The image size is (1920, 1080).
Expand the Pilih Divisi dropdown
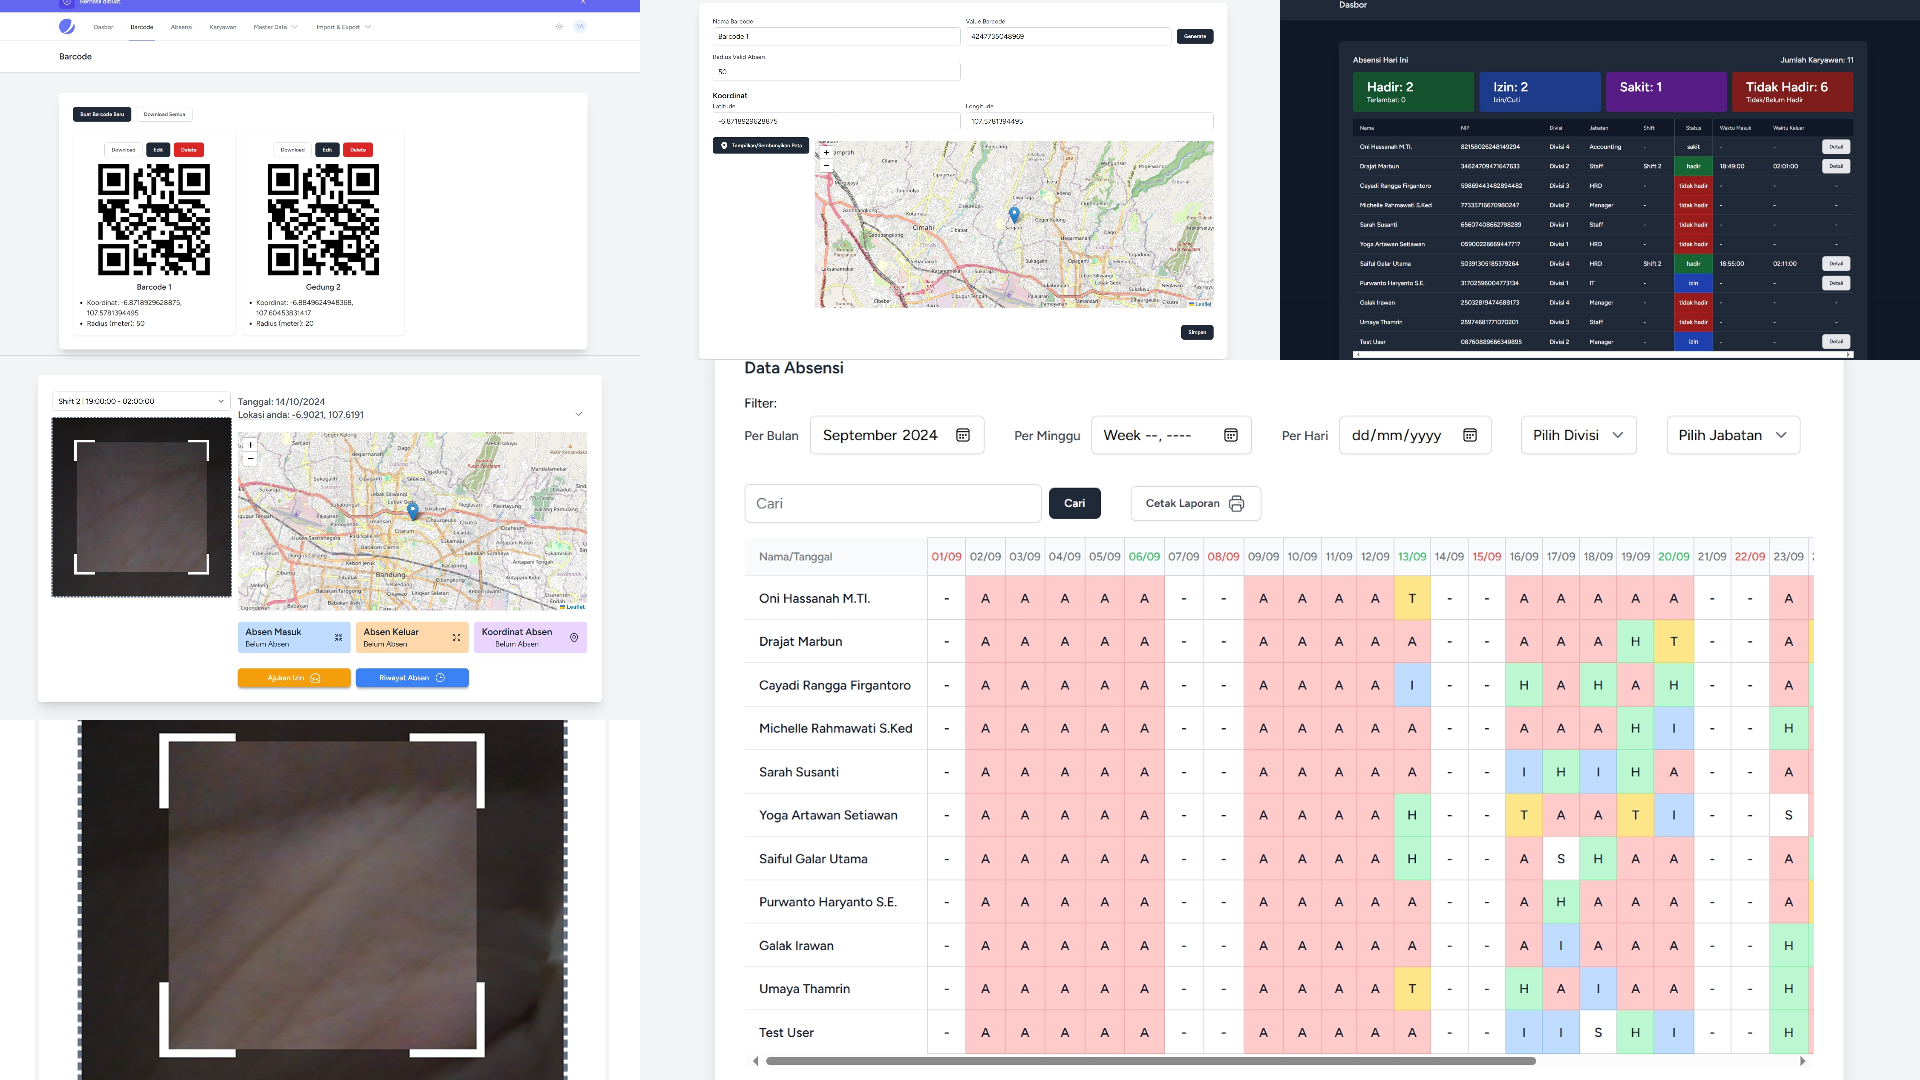click(1578, 435)
